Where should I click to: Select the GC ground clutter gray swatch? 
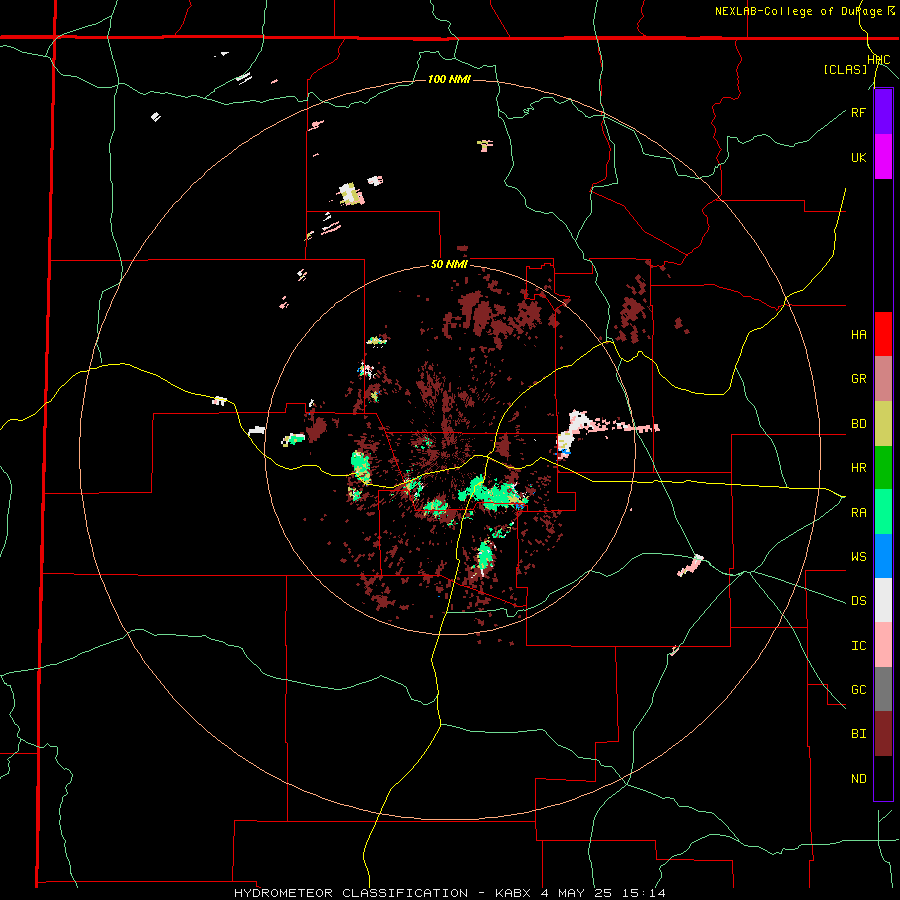coord(883,689)
